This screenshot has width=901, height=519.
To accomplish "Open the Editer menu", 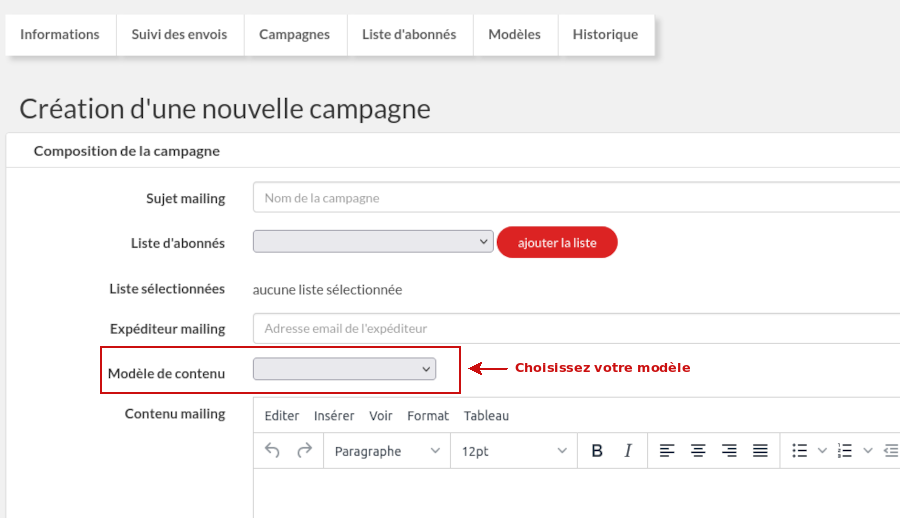I will pyautogui.click(x=282, y=416).
